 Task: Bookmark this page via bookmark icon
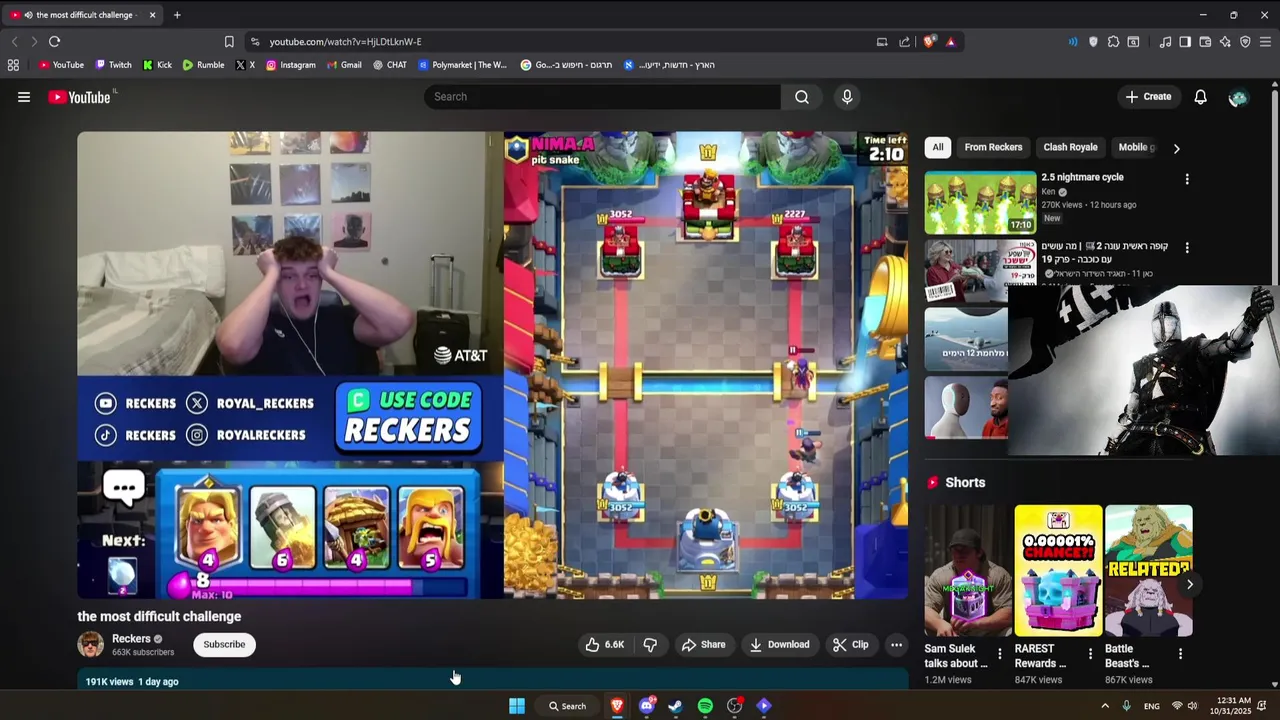(x=229, y=42)
